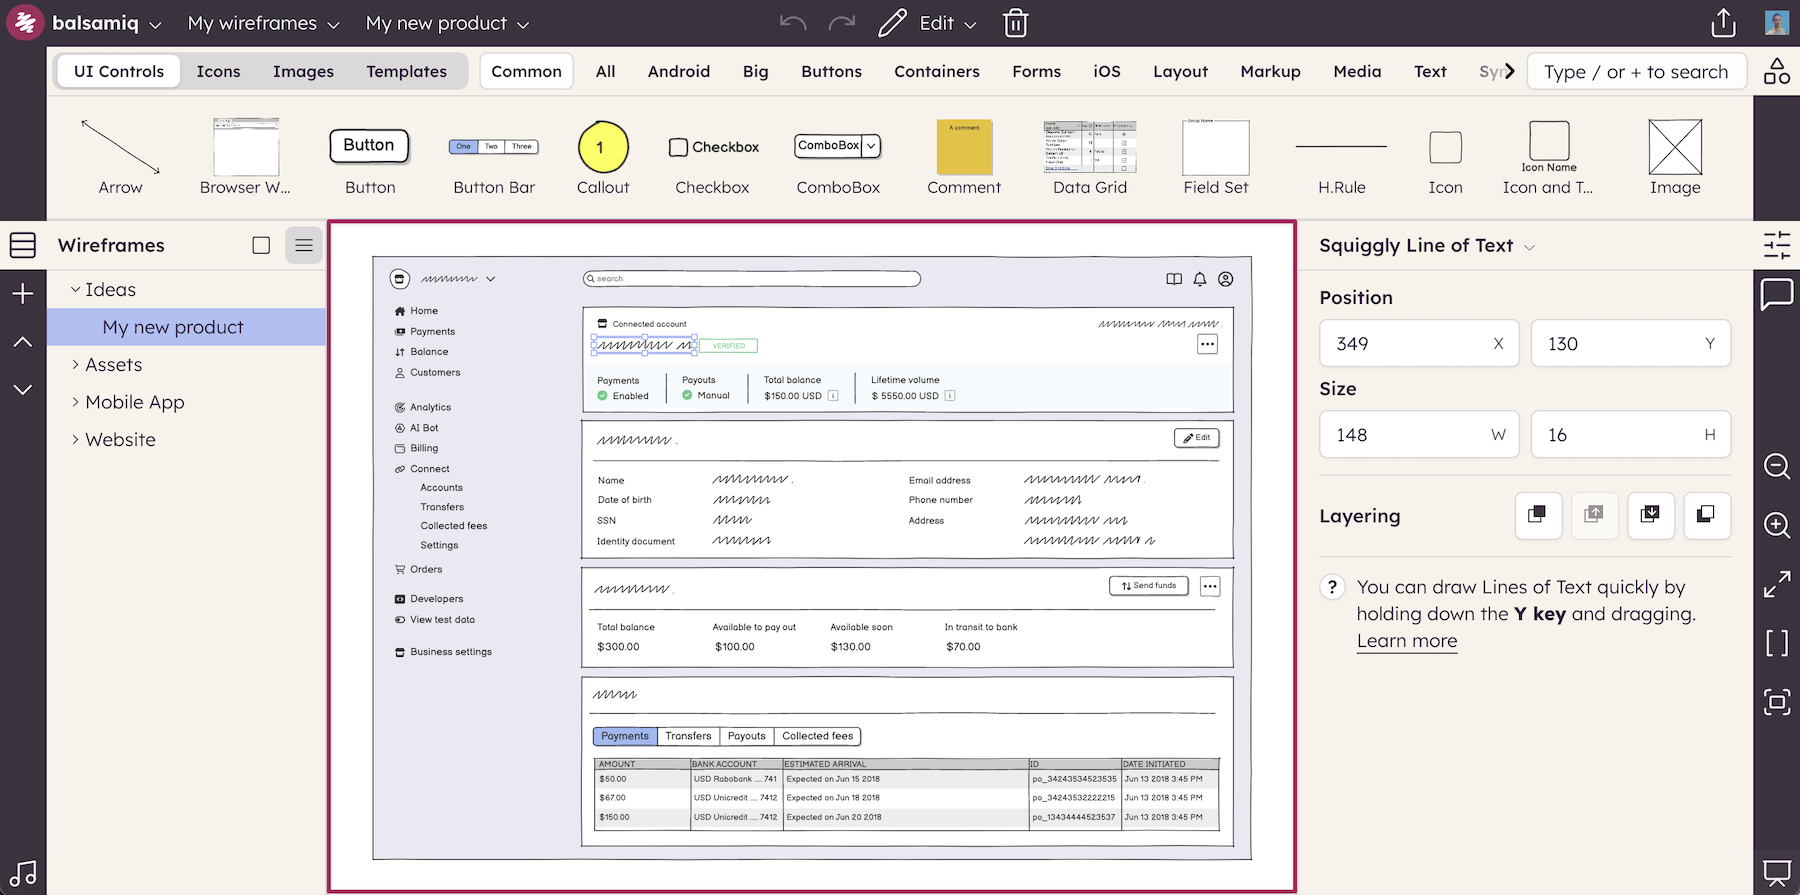Click the undo arrow icon
The width and height of the screenshot is (1800, 895).
click(x=793, y=23)
